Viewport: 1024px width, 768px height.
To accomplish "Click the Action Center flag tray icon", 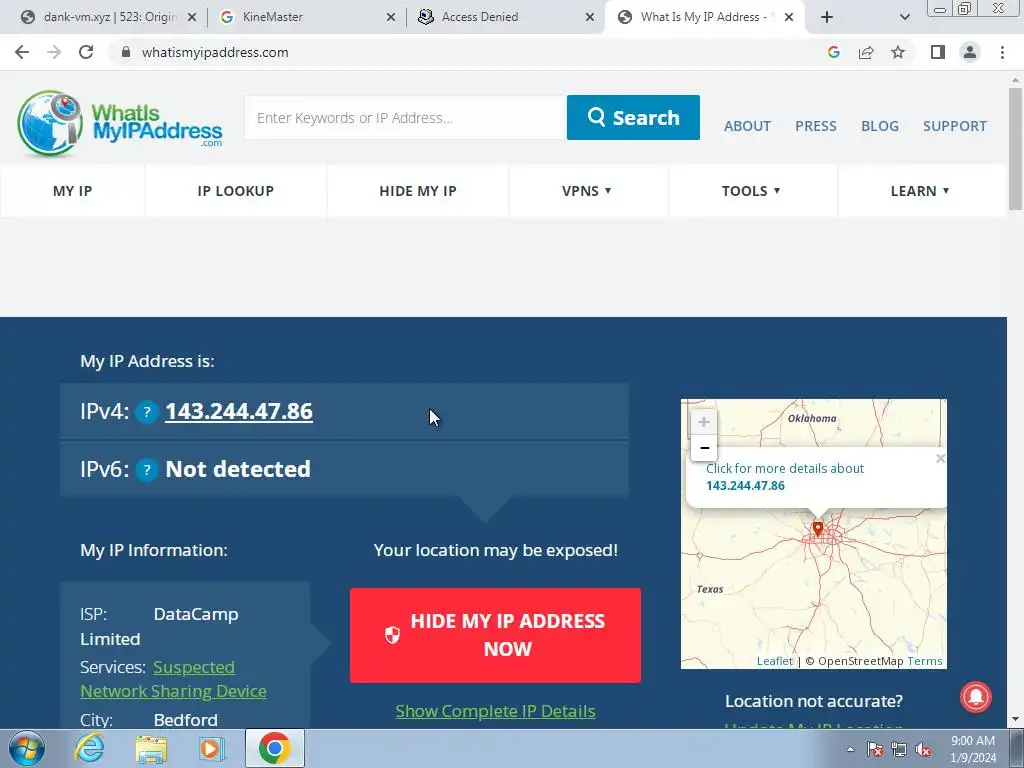I will (875, 749).
